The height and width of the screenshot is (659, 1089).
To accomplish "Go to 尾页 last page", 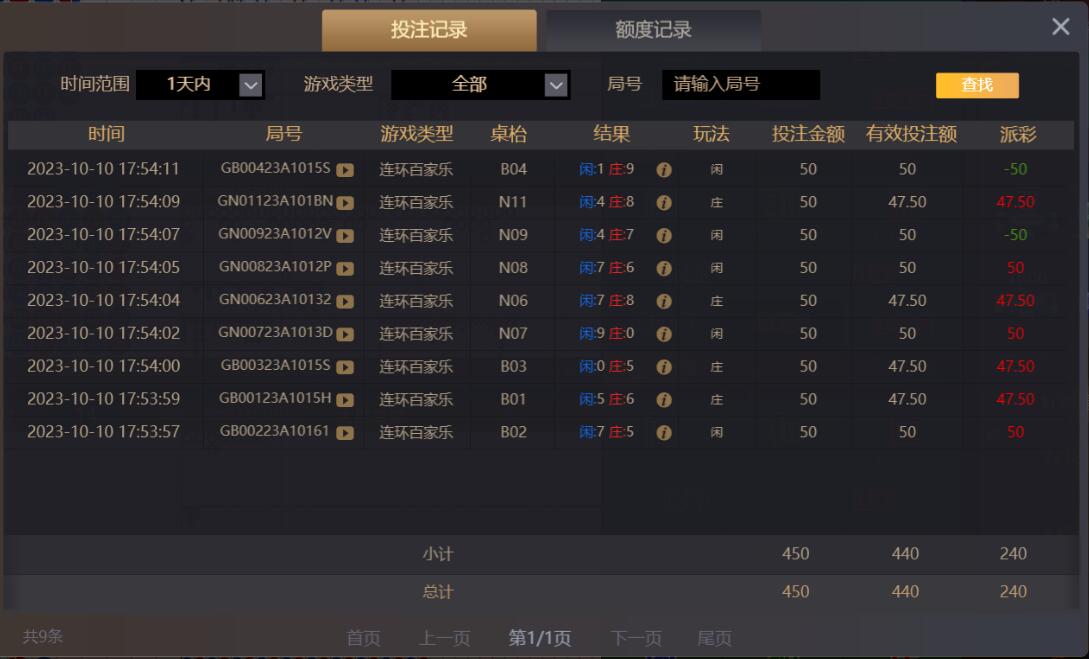I will [715, 638].
